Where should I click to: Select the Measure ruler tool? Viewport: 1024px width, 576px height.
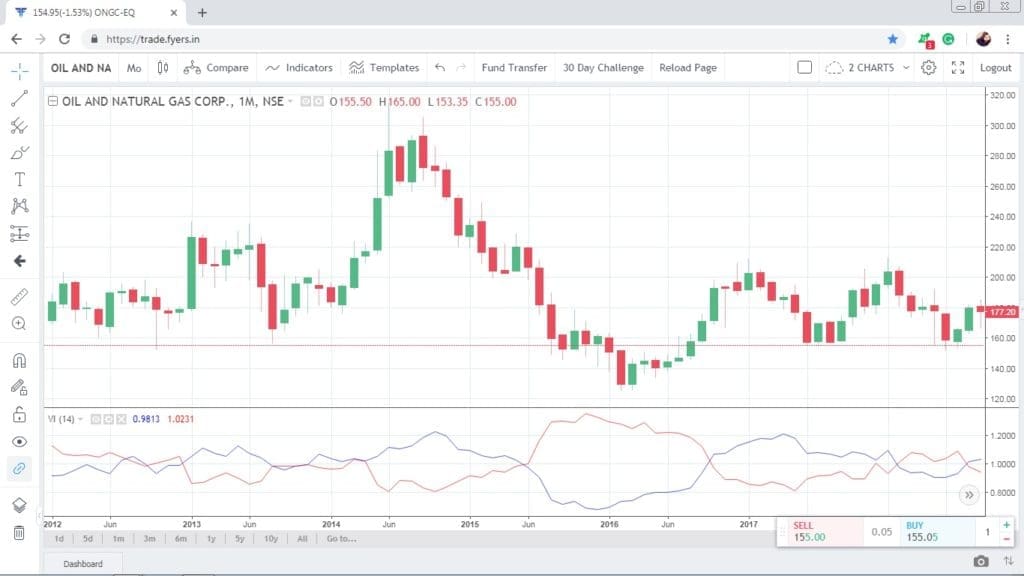click(18, 297)
